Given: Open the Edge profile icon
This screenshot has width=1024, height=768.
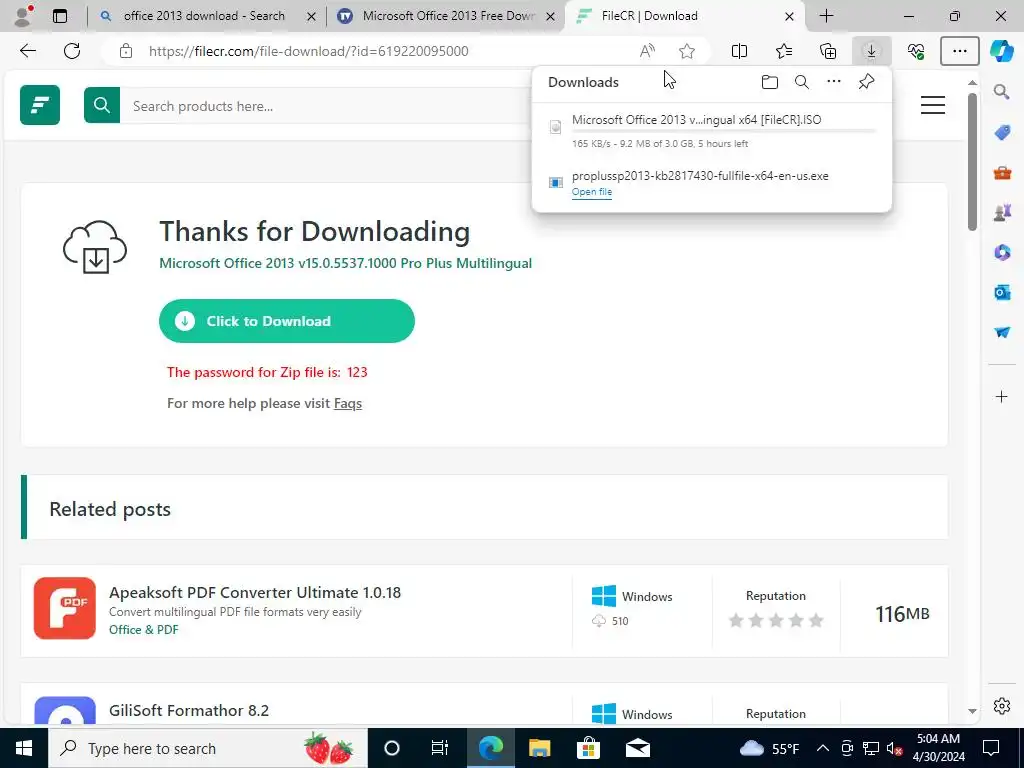Looking at the screenshot, I should tap(24, 16).
